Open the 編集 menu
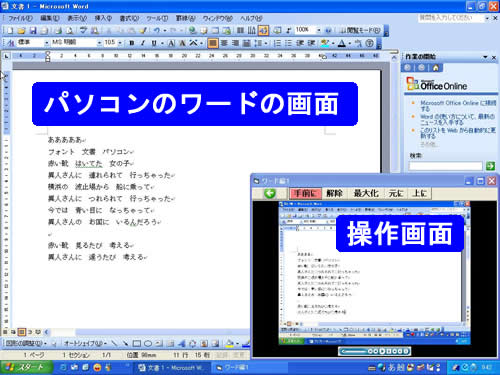The image size is (500, 375). [x=50, y=18]
